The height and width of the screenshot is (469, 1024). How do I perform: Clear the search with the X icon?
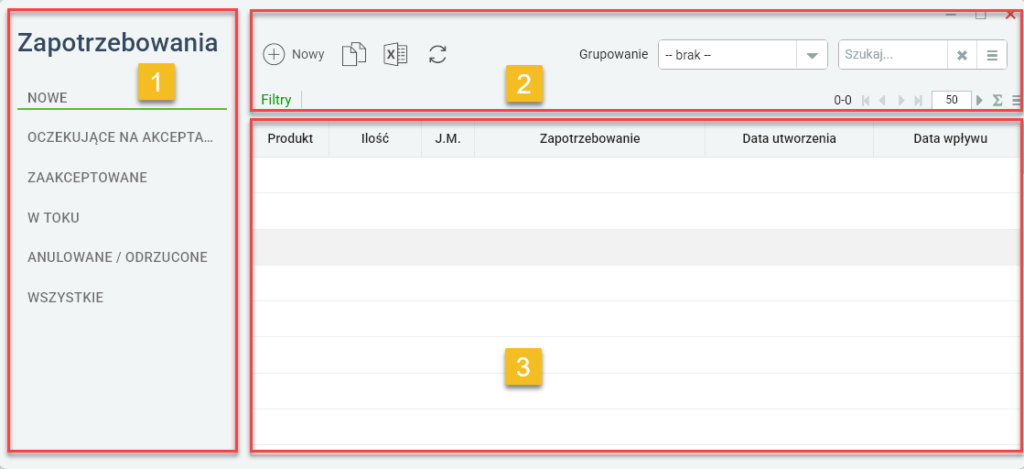coord(961,56)
